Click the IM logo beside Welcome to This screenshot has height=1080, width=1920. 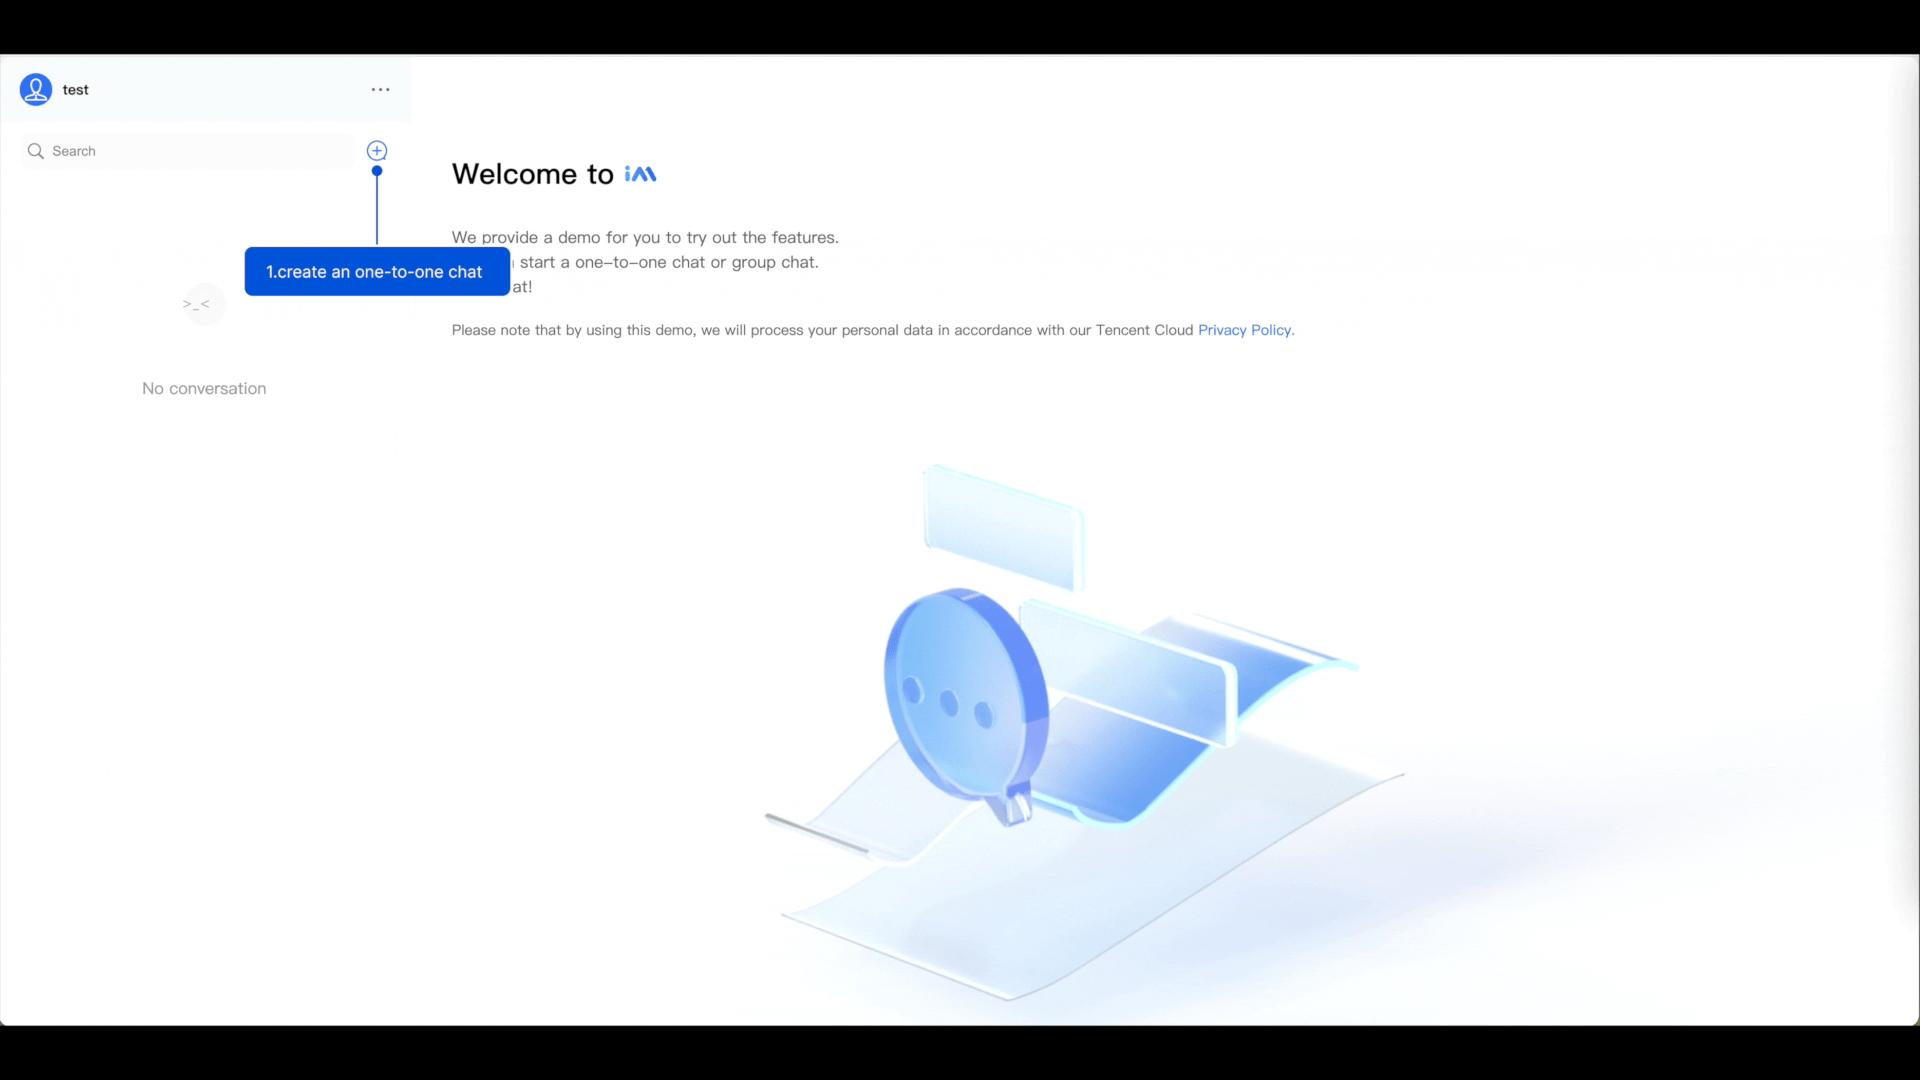[x=640, y=174]
